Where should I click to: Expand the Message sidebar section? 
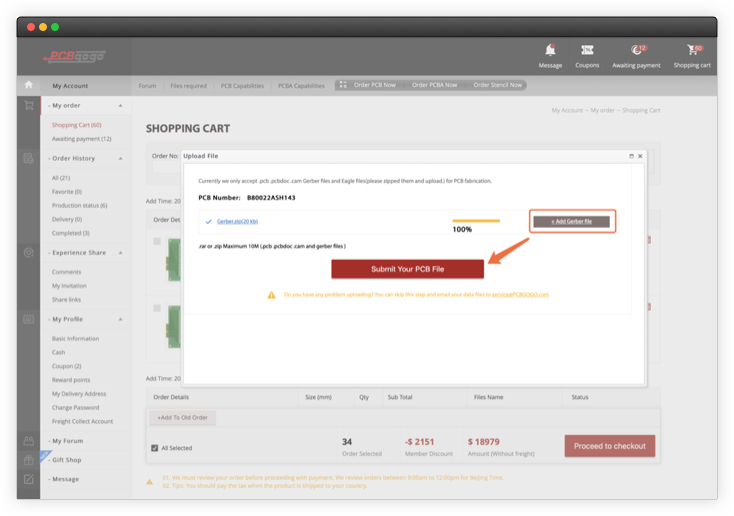65,479
